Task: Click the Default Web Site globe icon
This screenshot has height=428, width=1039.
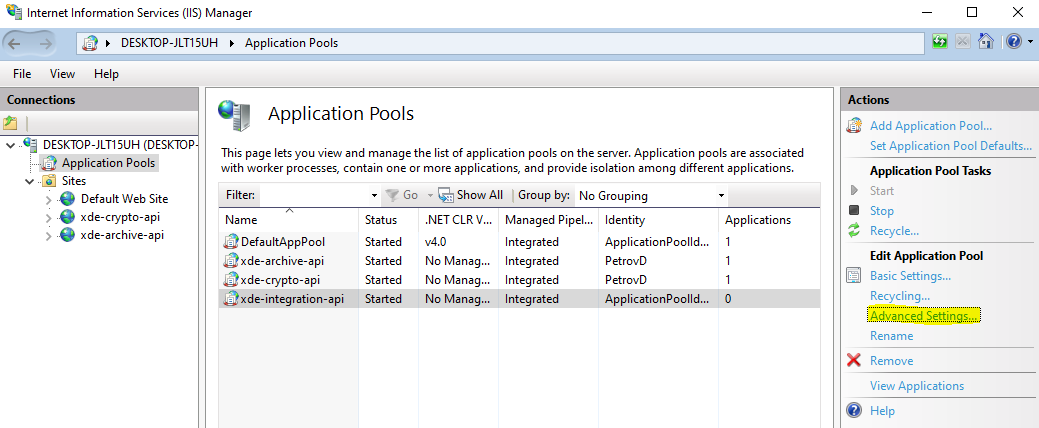Action: point(68,199)
